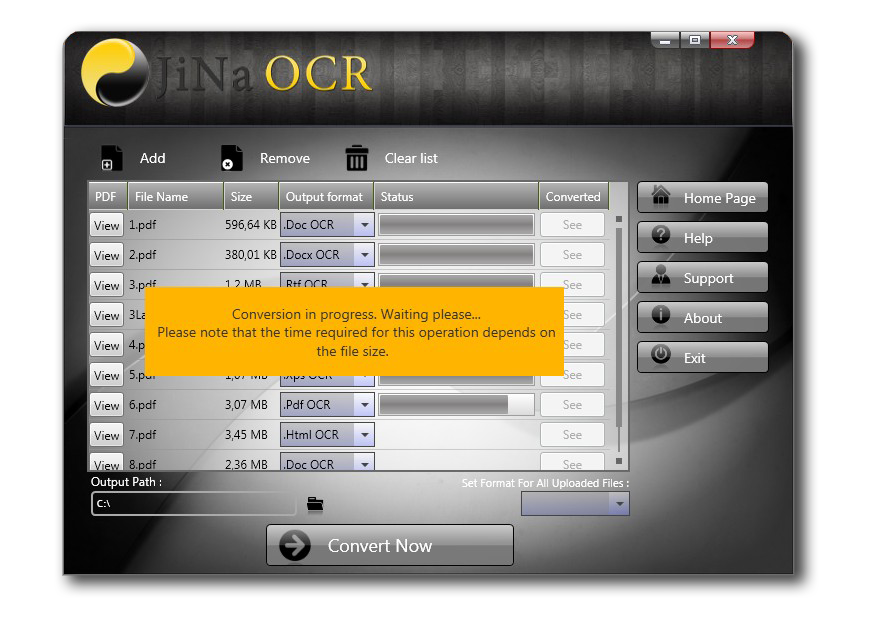Click the Exit power icon
Screen dimensions: 890x633
(661, 355)
